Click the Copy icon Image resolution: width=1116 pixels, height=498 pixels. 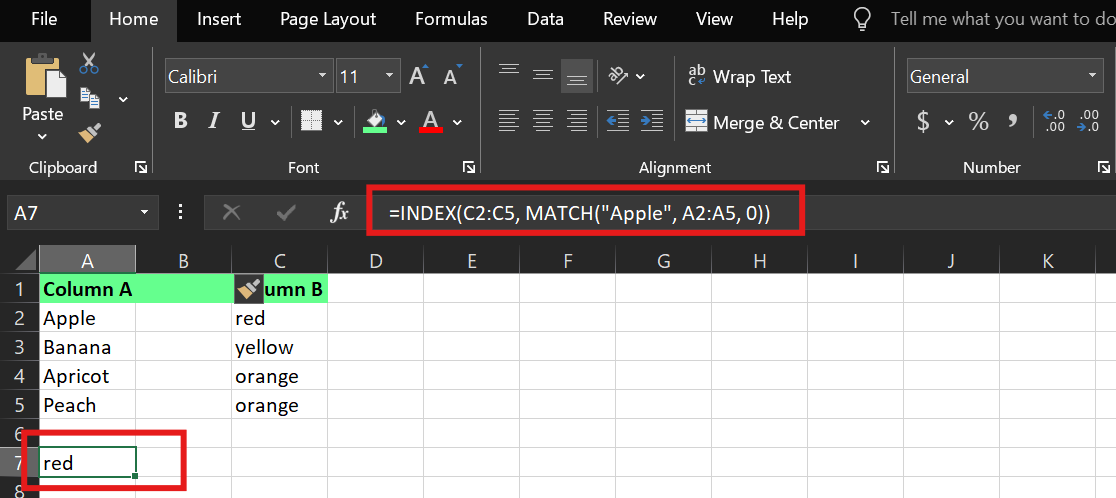[x=90, y=97]
